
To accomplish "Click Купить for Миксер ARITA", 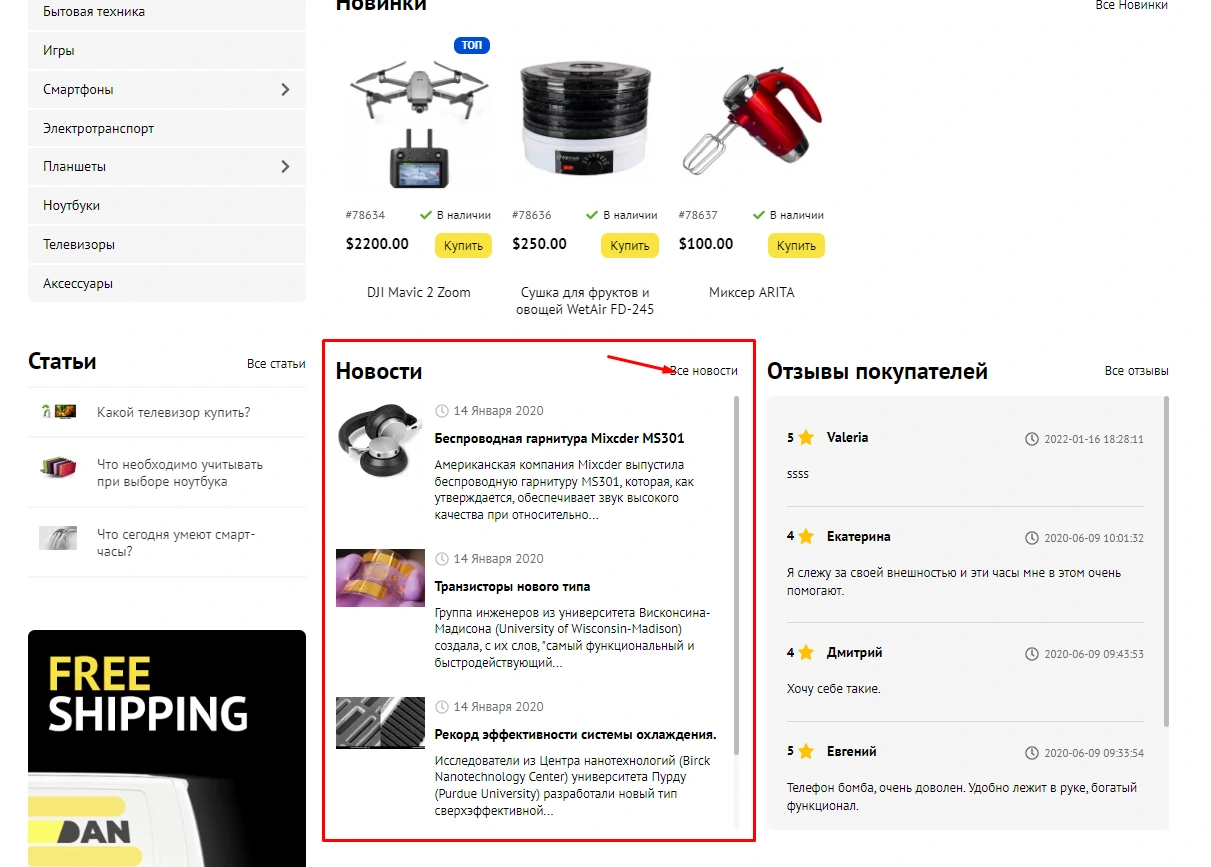I will pyautogui.click(x=796, y=245).
